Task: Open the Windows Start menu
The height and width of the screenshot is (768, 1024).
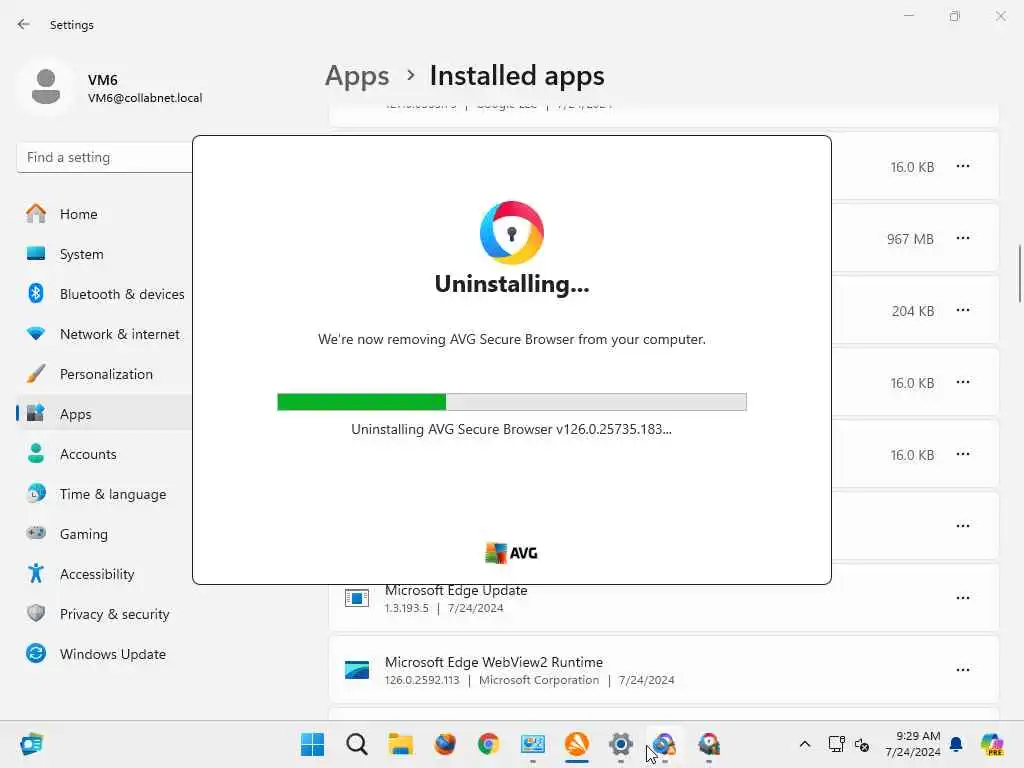Action: coord(312,744)
